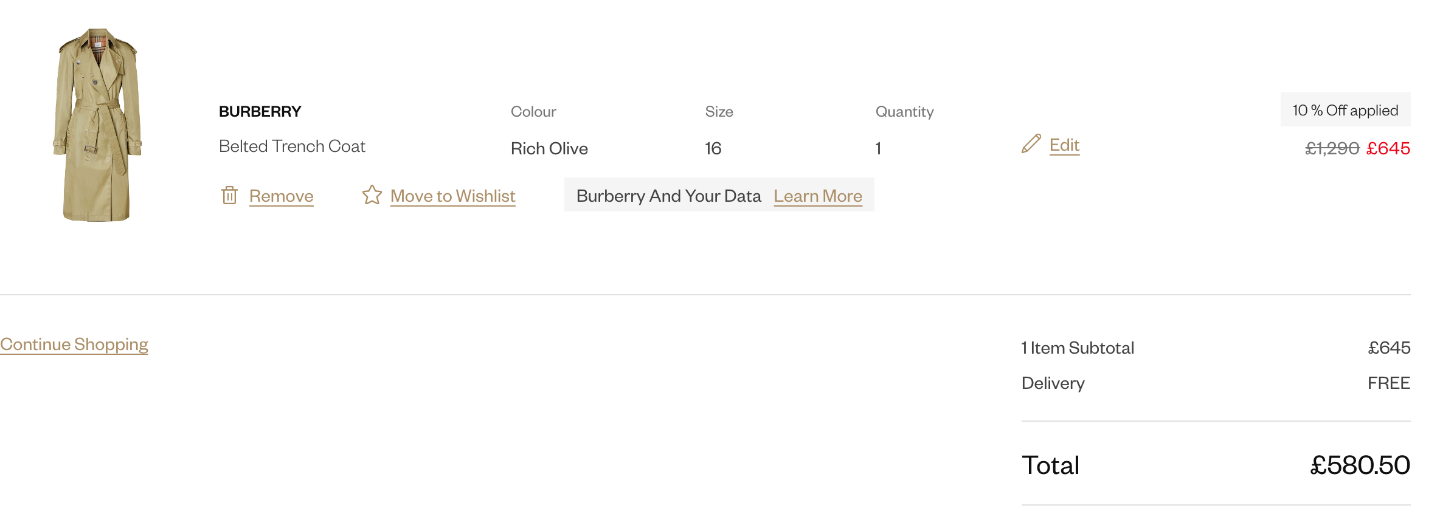The height and width of the screenshot is (508, 1440).
Task: Remove the item via Remove link
Action: 281,196
